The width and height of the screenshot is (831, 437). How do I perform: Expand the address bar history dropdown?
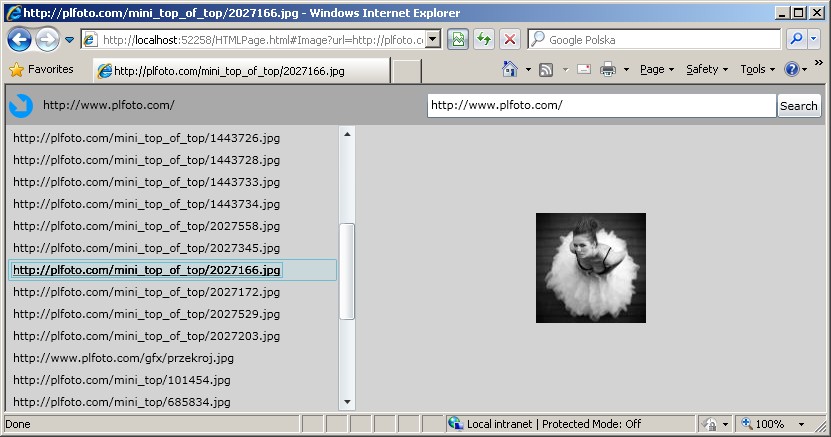tap(434, 39)
